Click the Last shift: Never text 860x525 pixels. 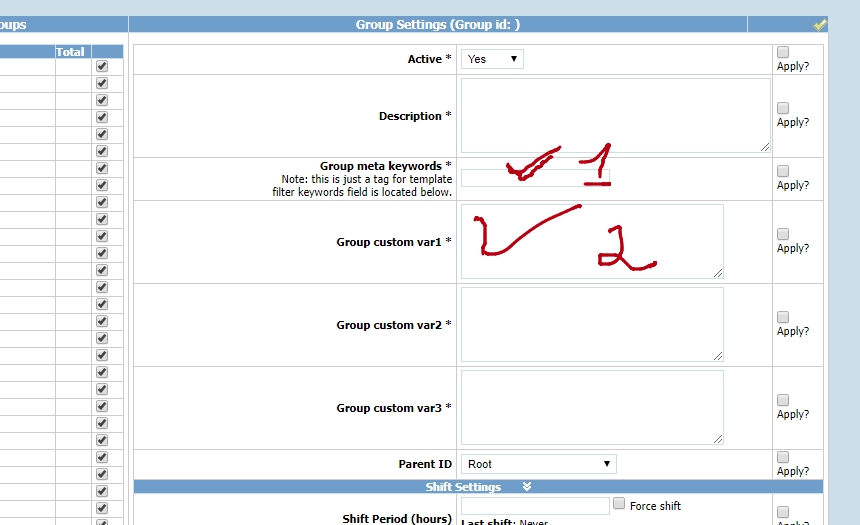(505, 522)
